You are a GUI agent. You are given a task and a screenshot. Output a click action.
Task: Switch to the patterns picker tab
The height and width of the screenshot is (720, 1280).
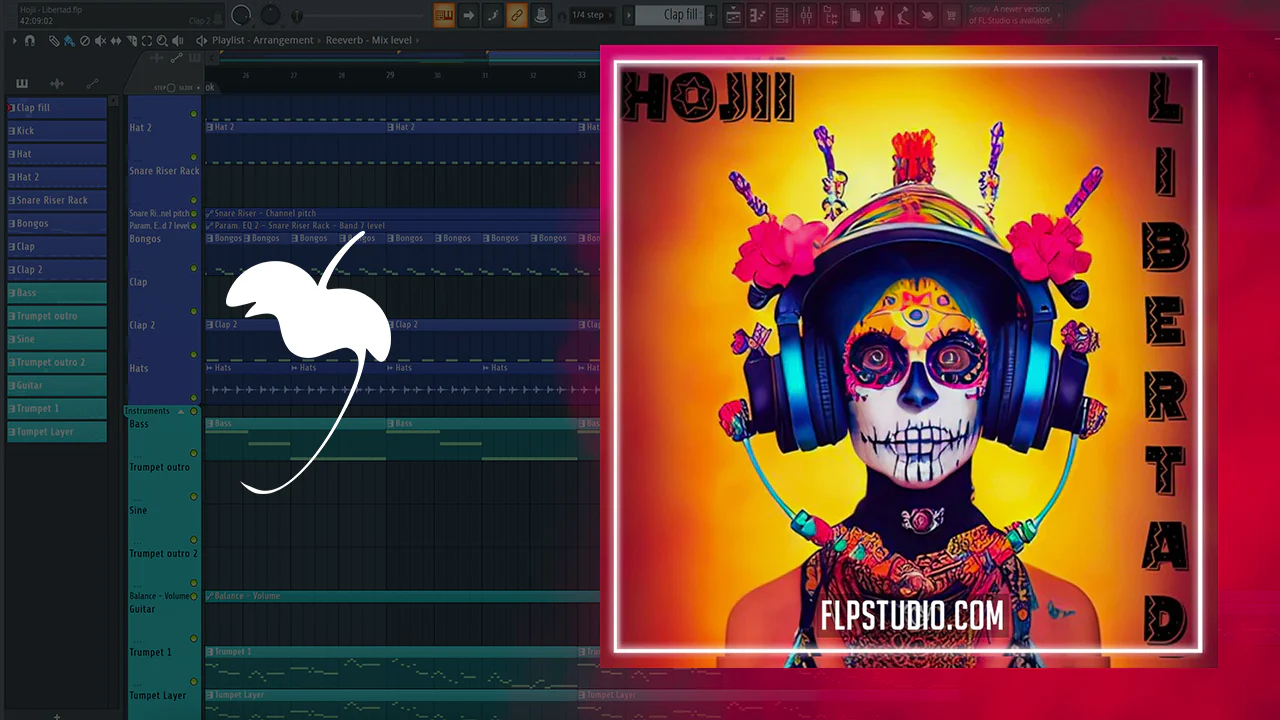coord(22,84)
